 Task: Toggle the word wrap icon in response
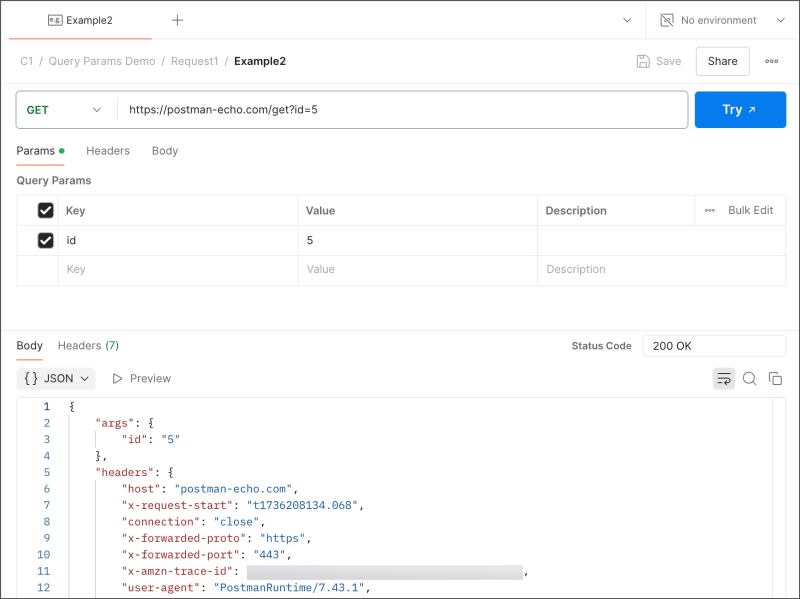click(x=723, y=379)
